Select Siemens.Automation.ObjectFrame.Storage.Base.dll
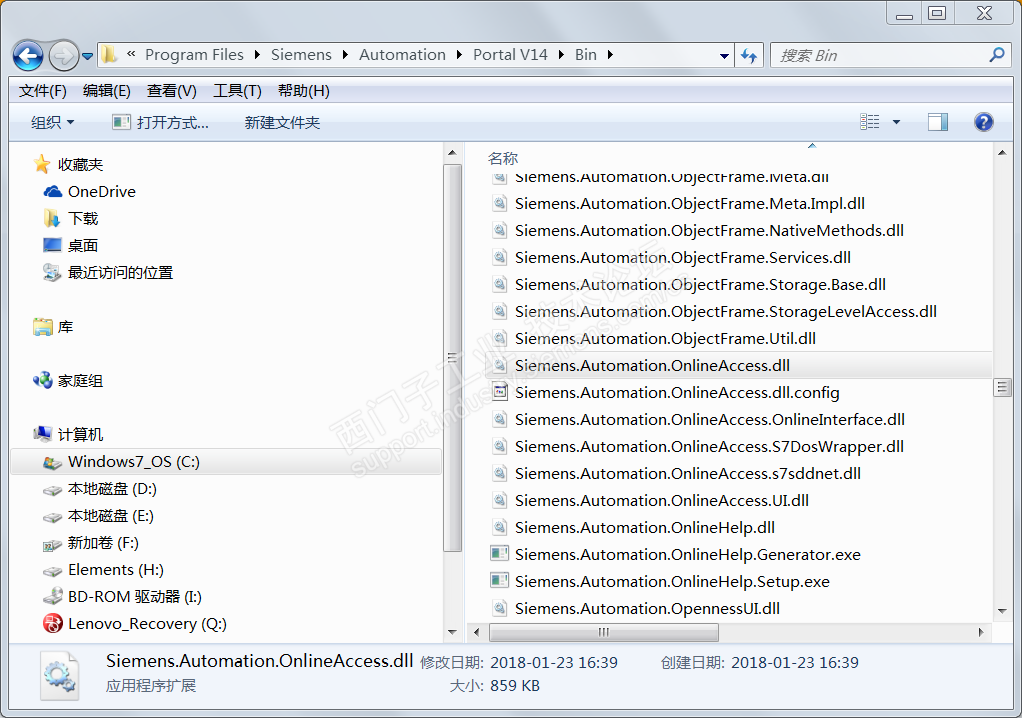1022x718 pixels. pos(700,285)
